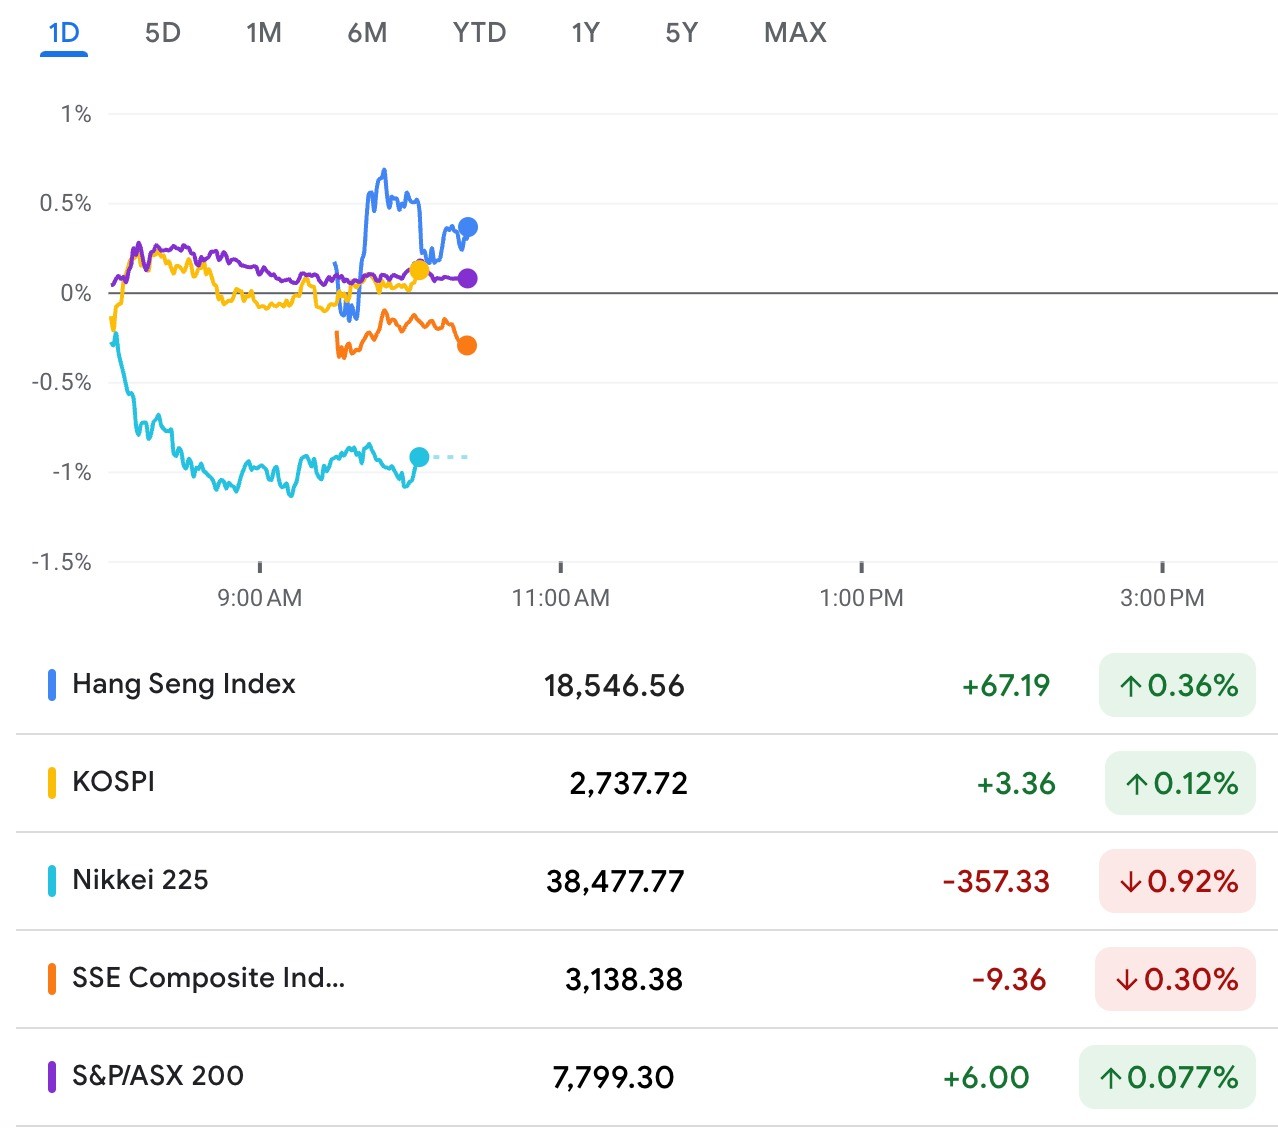Click the yellow KOSPI color marker
This screenshot has width=1278, height=1128.
(52, 783)
